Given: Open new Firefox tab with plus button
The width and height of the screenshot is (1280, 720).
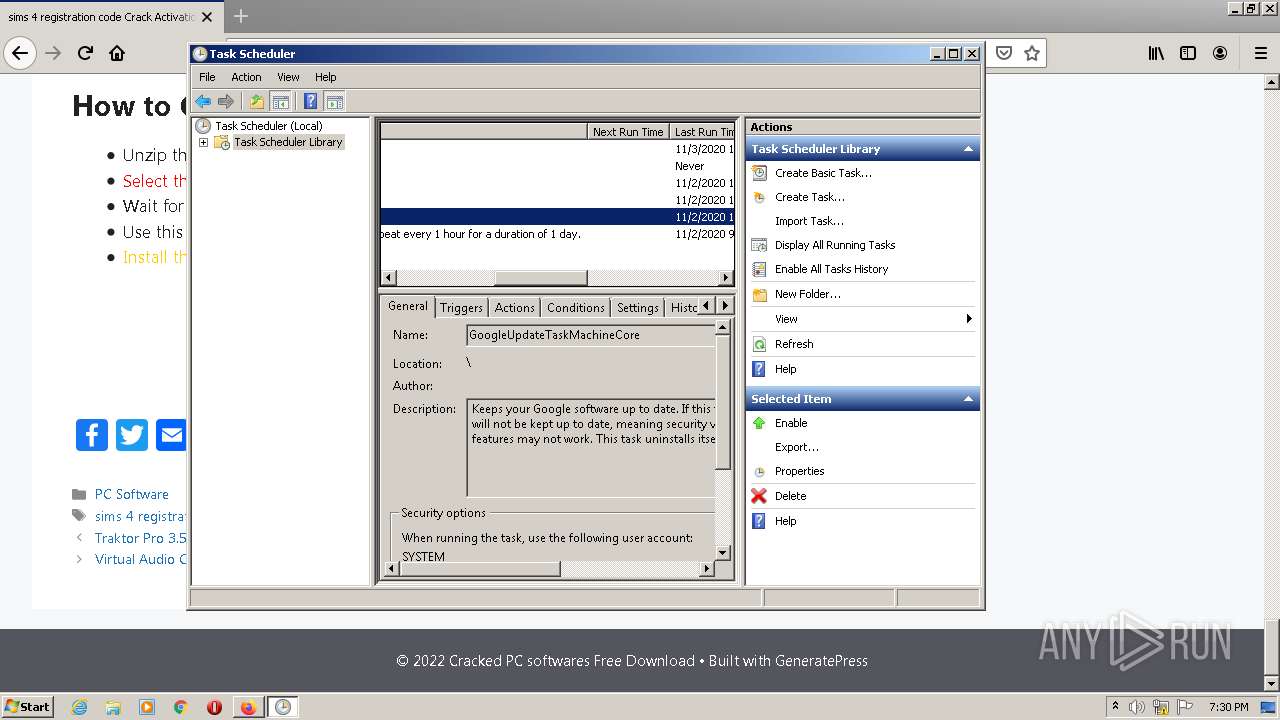Looking at the screenshot, I should pyautogui.click(x=240, y=16).
